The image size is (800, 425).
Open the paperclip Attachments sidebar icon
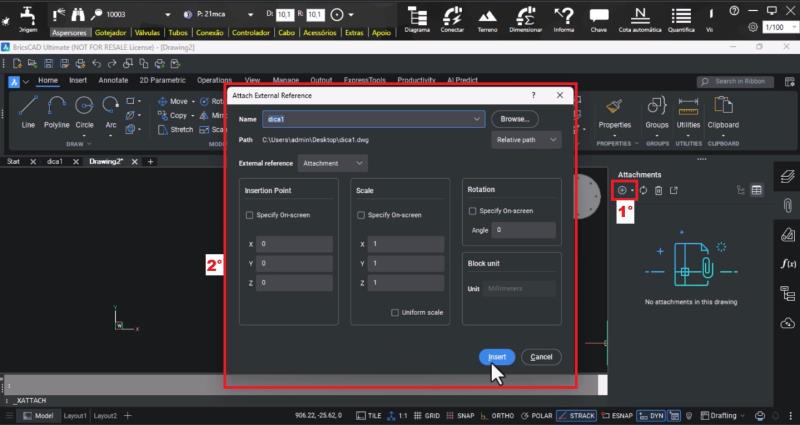pyautogui.click(x=787, y=205)
